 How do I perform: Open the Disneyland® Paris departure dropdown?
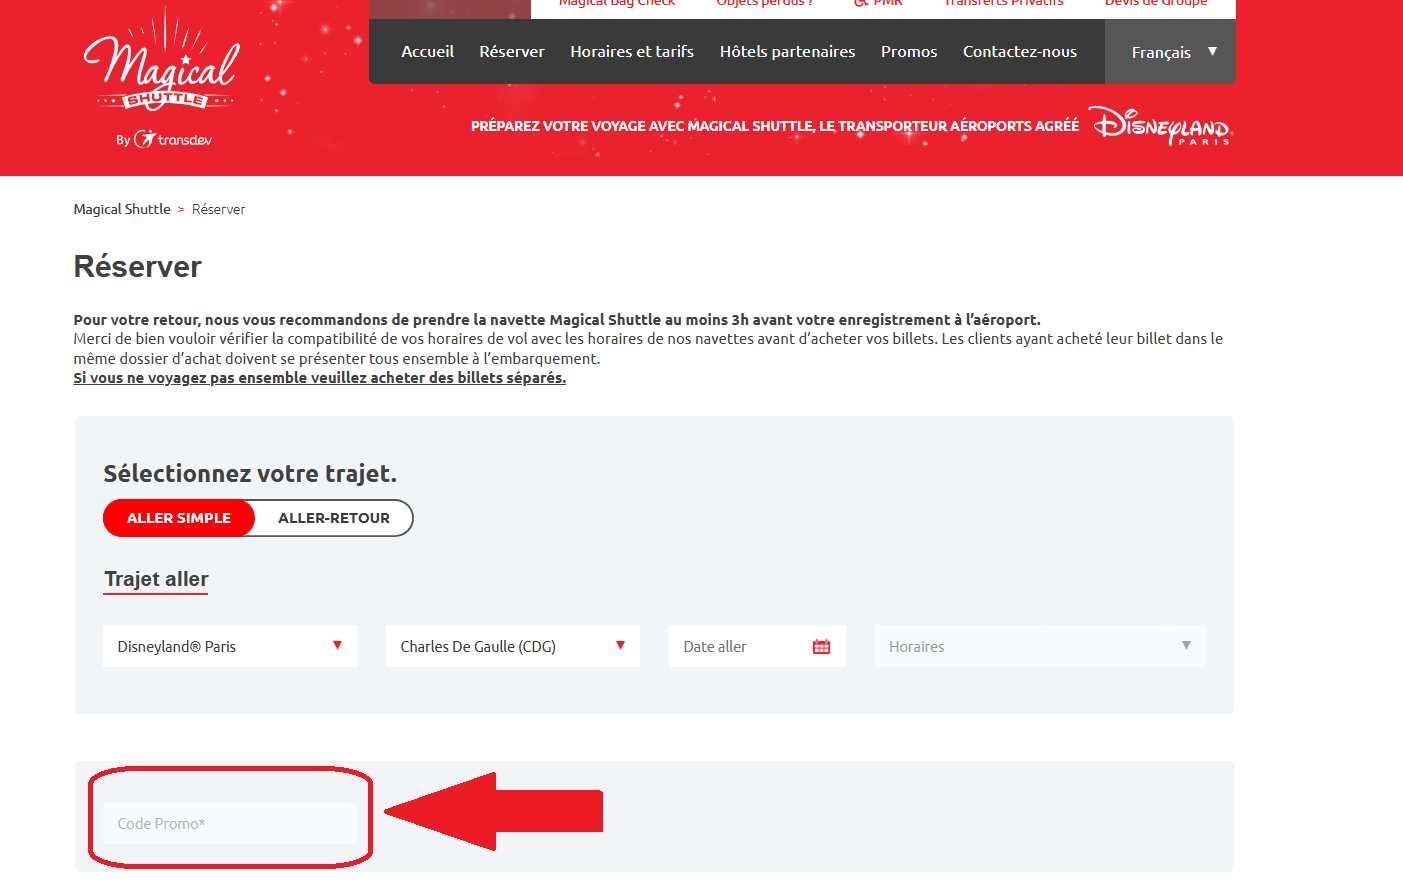point(230,646)
